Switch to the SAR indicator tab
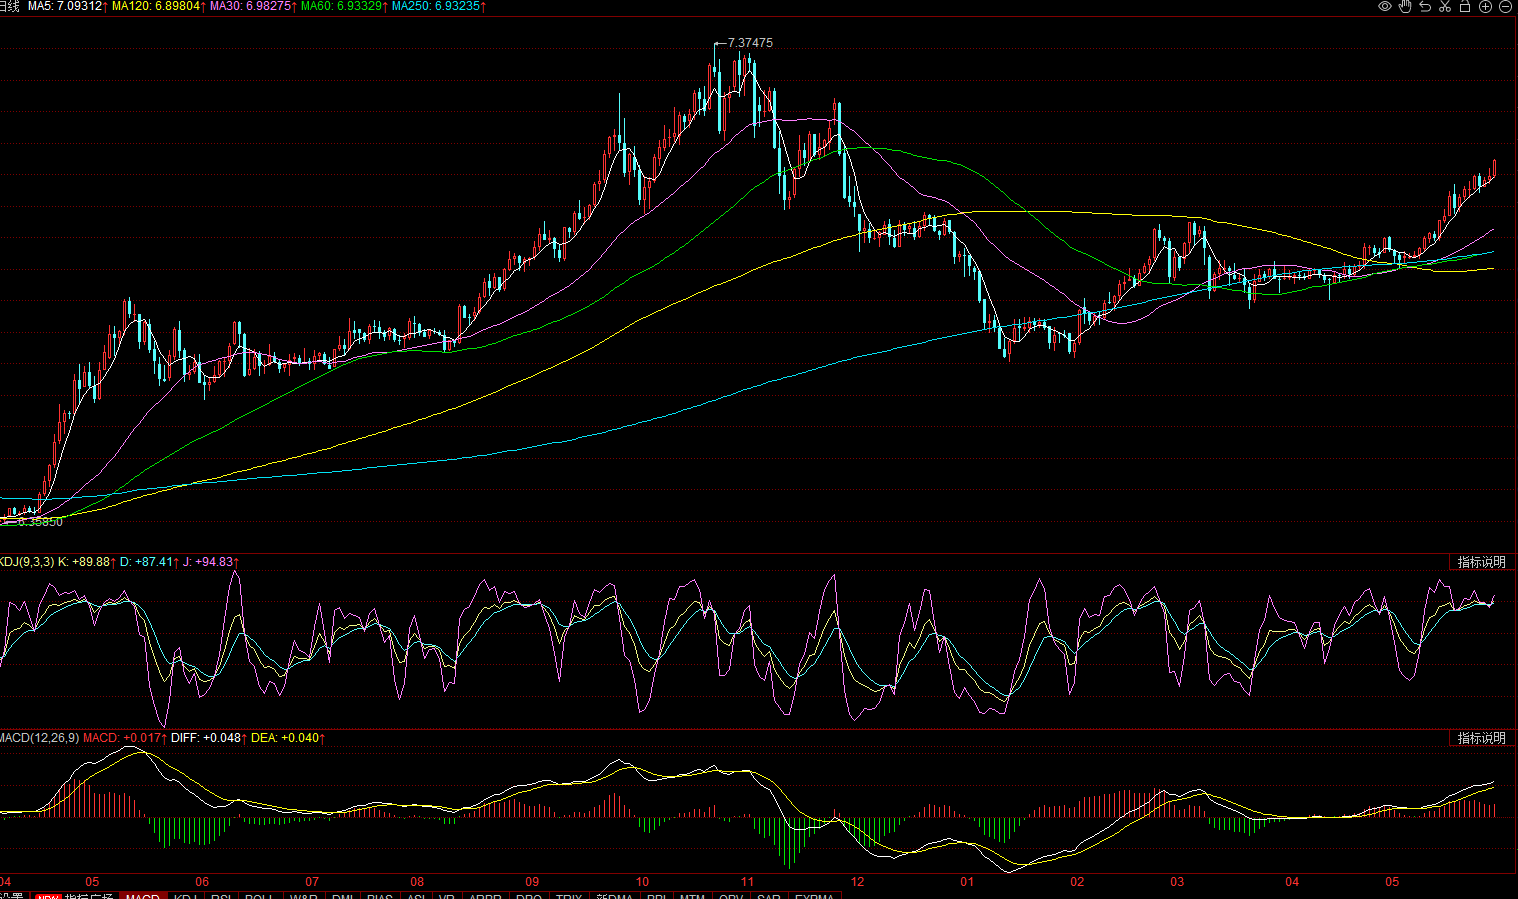The height and width of the screenshot is (899, 1518). (768, 895)
